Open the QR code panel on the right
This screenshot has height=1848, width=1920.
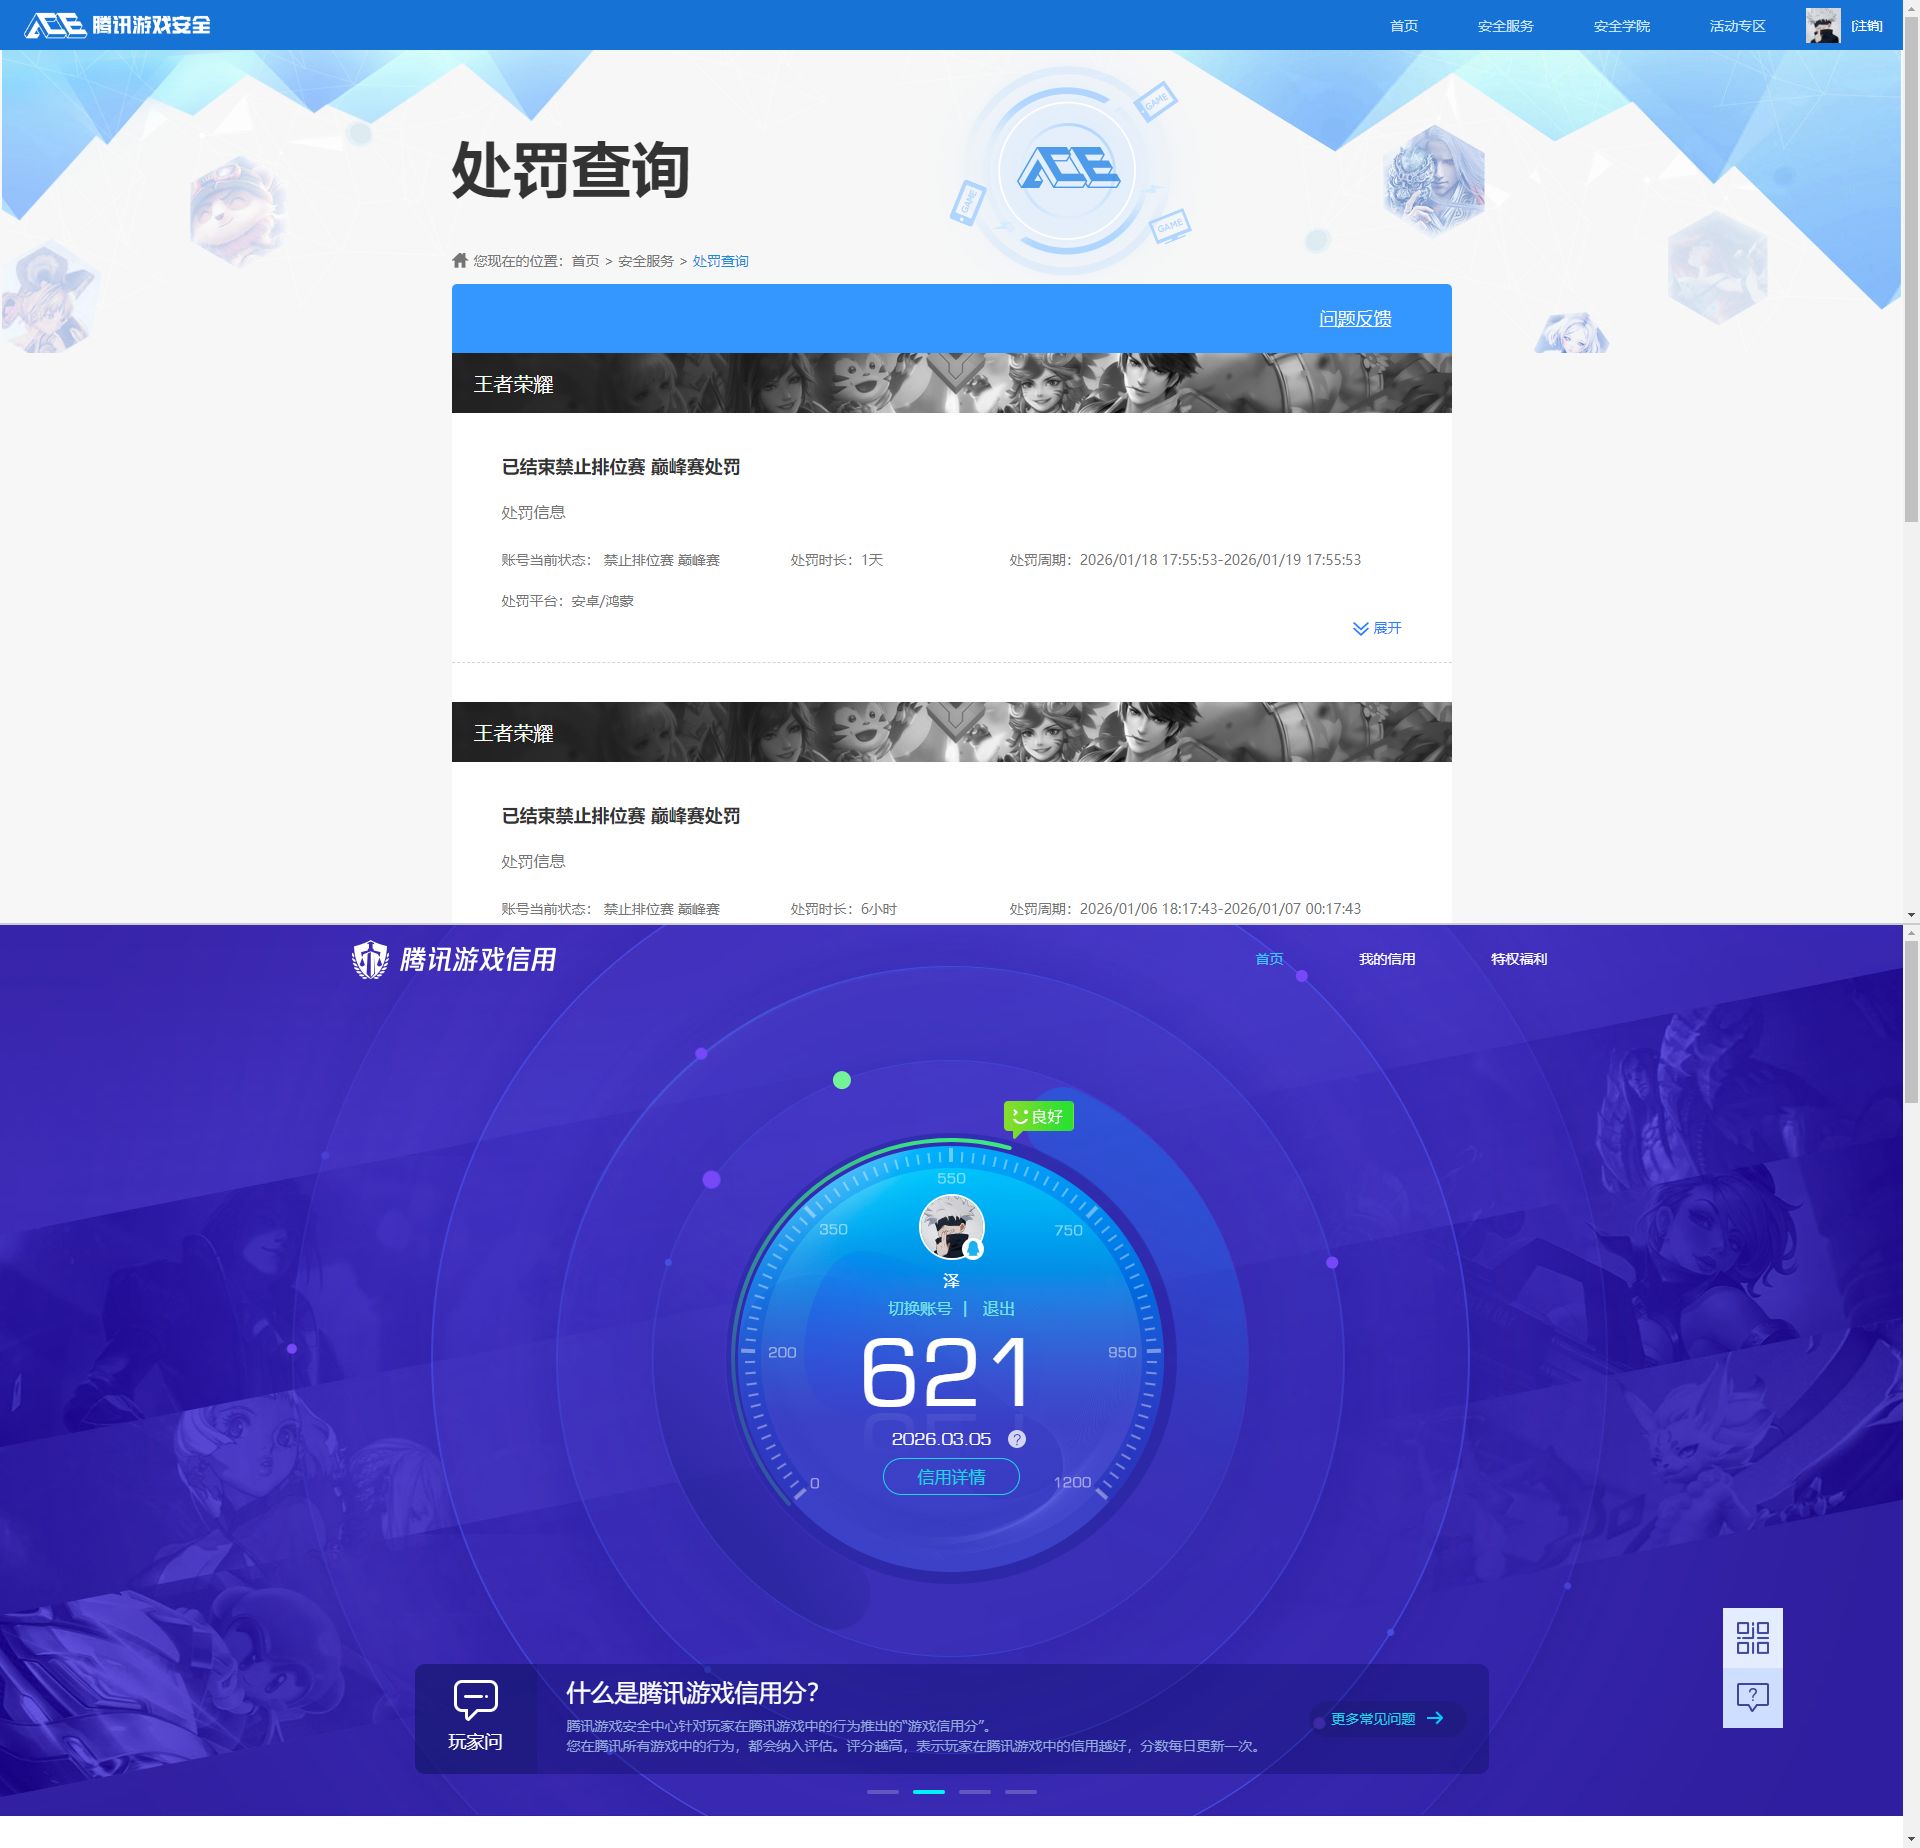[x=1752, y=1640]
